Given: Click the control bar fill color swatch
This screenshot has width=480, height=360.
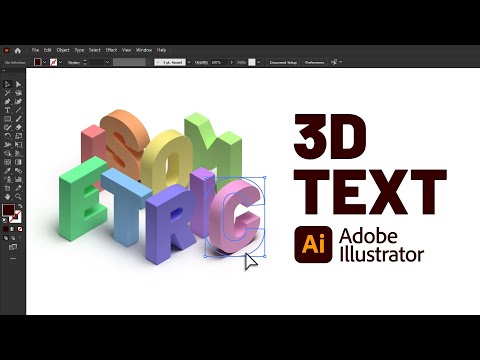Looking at the screenshot, I should pyautogui.click(x=38, y=62).
